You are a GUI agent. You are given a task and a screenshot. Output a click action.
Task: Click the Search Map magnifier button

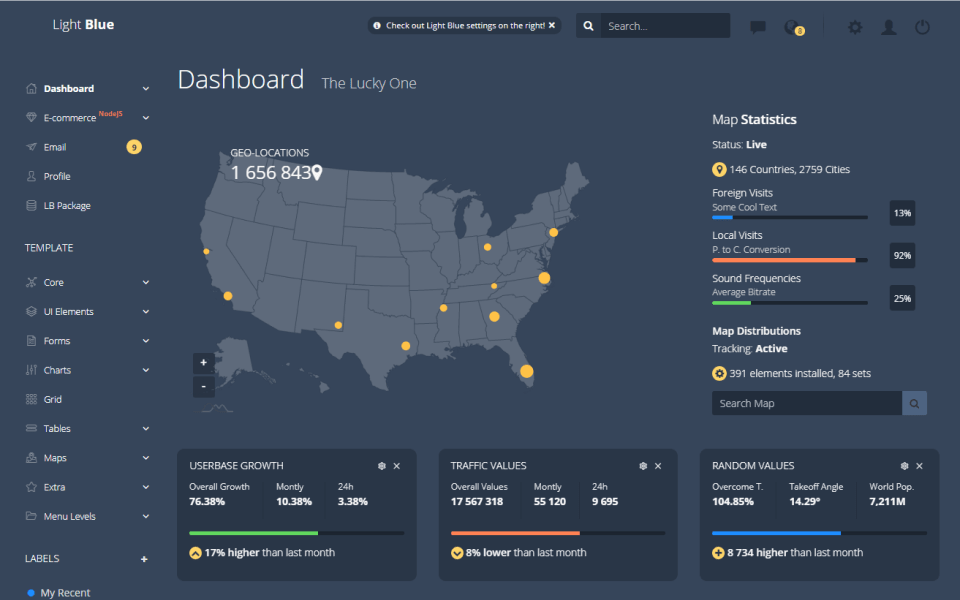(x=914, y=403)
